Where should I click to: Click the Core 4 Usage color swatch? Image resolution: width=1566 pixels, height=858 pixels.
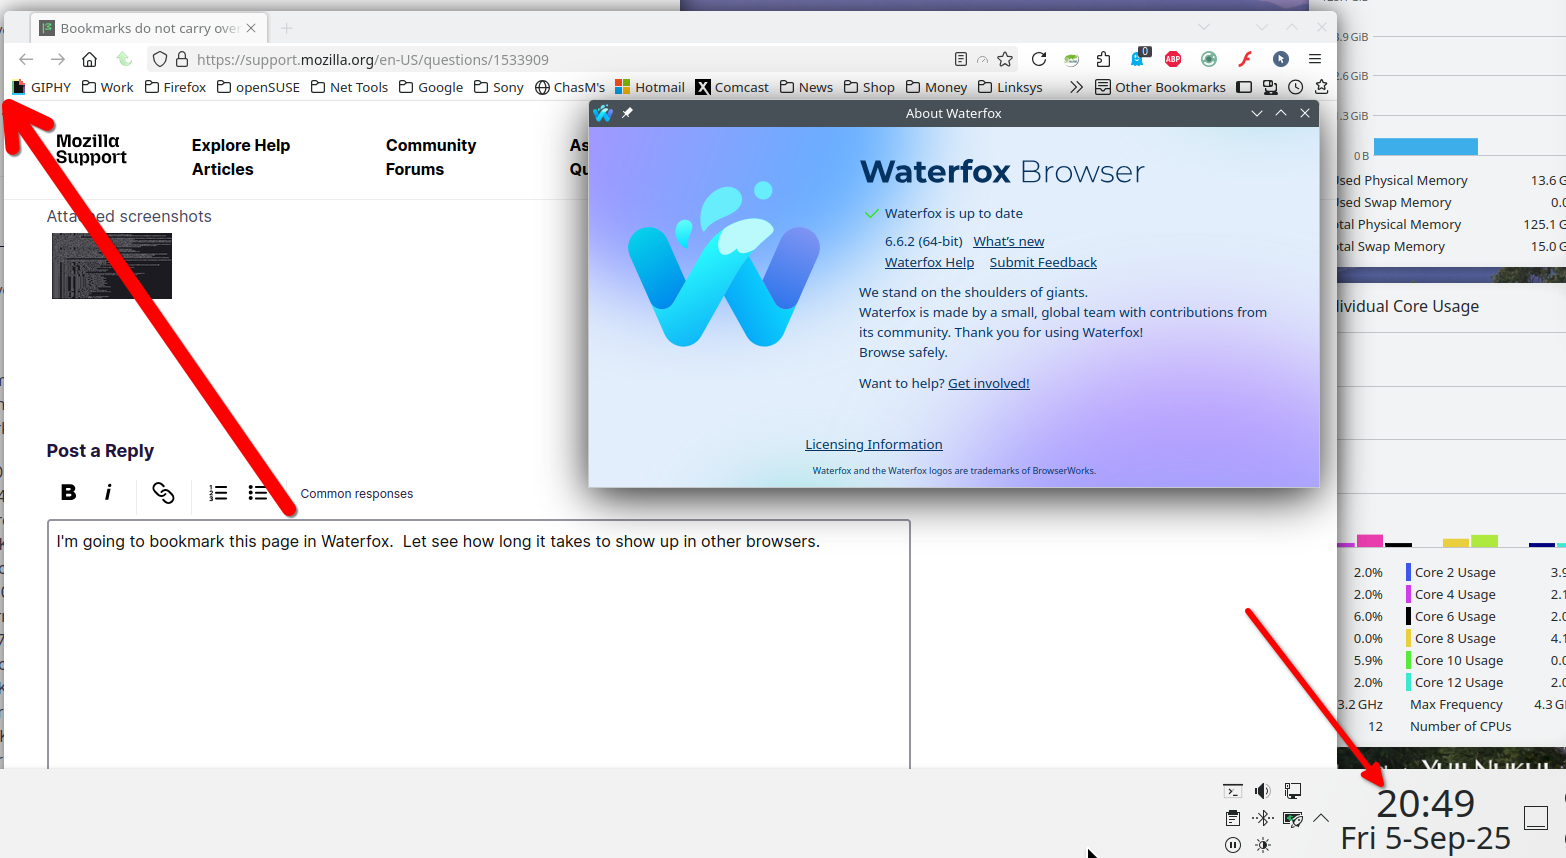pyautogui.click(x=1408, y=594)
